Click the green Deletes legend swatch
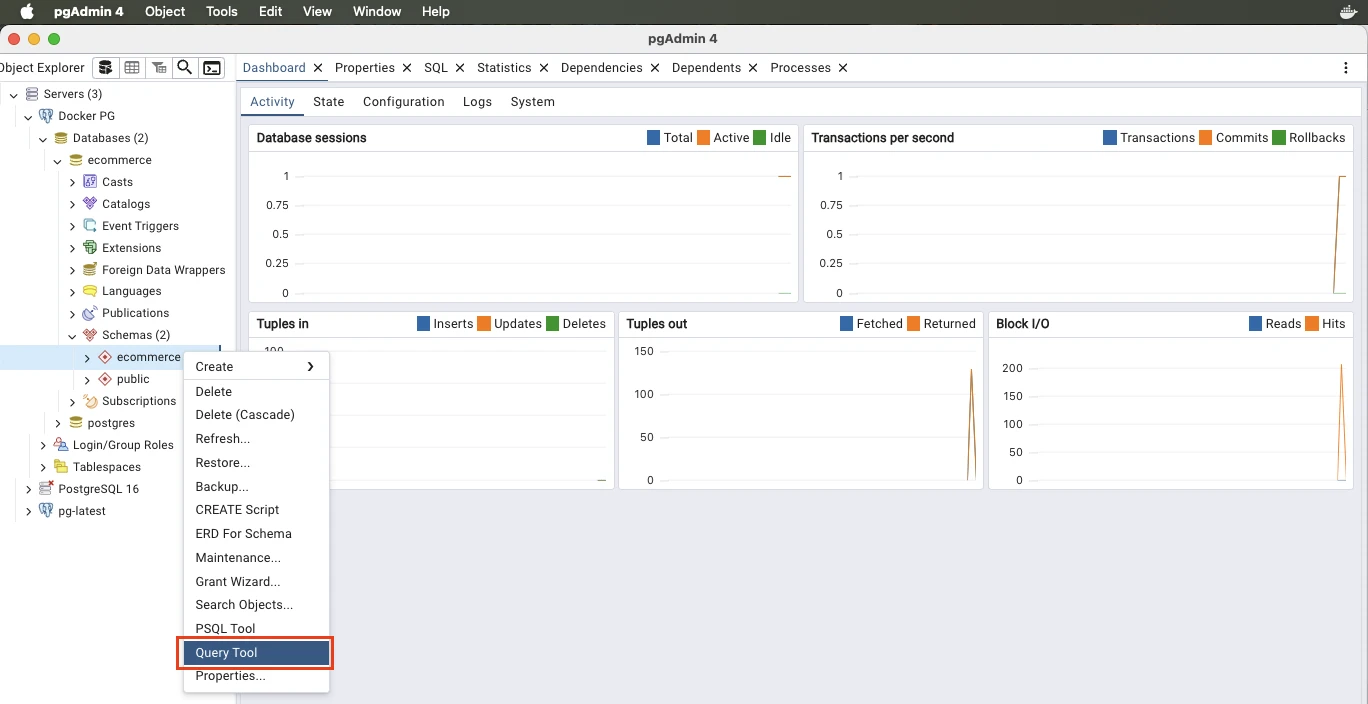The width and height of the screenshot is (1368, 704). [x=553, y=324]
